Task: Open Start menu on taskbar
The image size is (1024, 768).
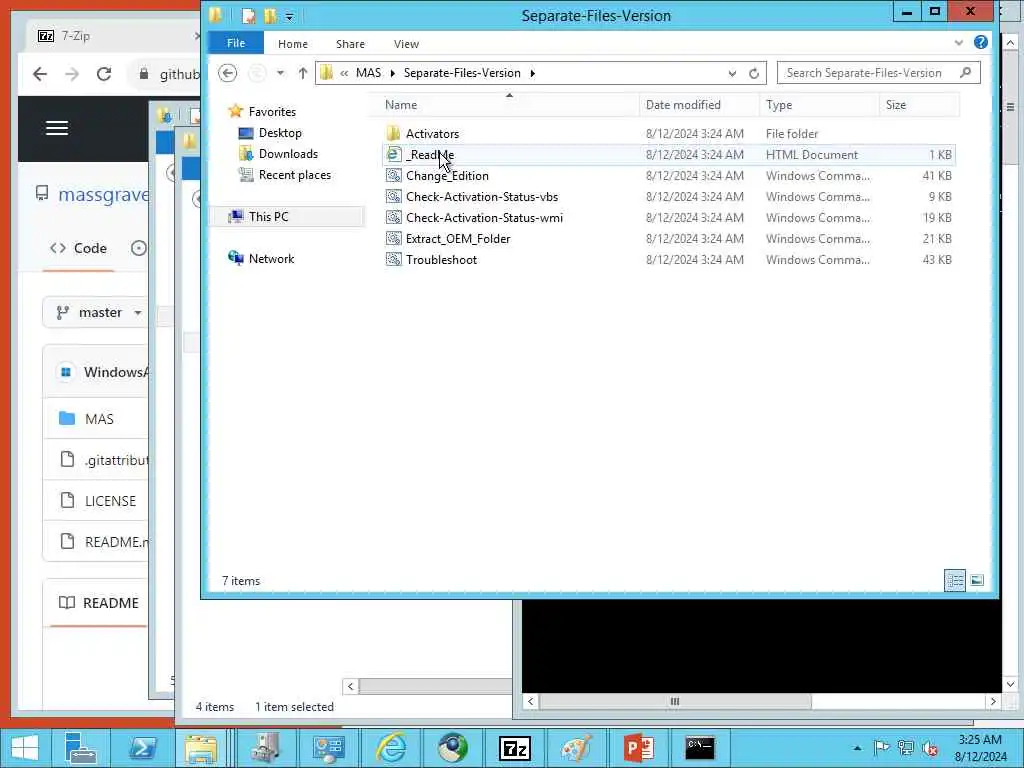Action: click(x=24, y=748)
